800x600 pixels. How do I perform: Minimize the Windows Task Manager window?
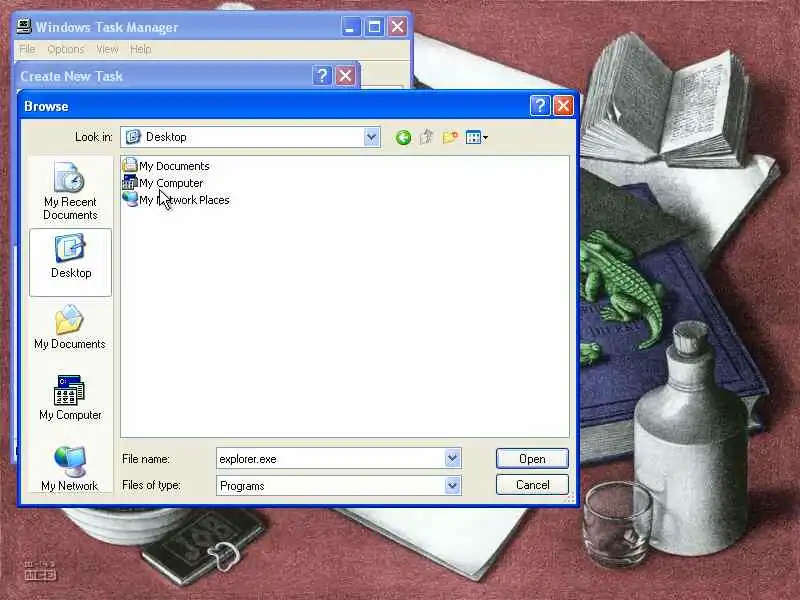[351, 27]
